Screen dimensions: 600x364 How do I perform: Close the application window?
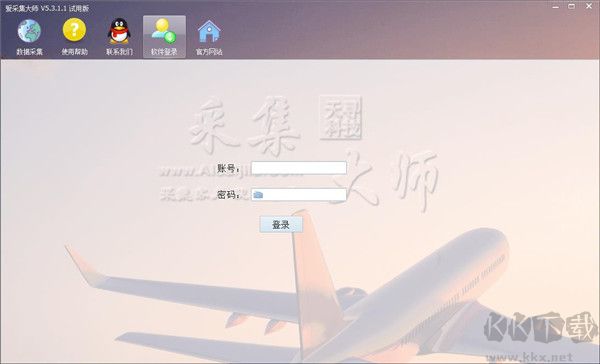point(589,7)
